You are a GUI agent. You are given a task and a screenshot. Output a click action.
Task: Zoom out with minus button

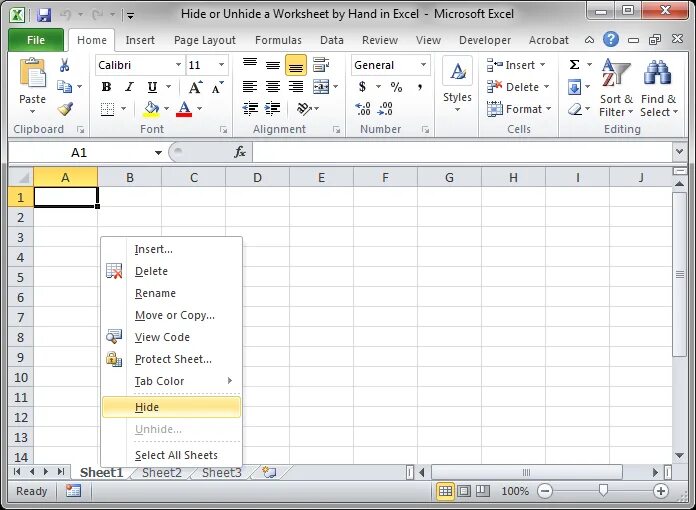coord(545,491)
